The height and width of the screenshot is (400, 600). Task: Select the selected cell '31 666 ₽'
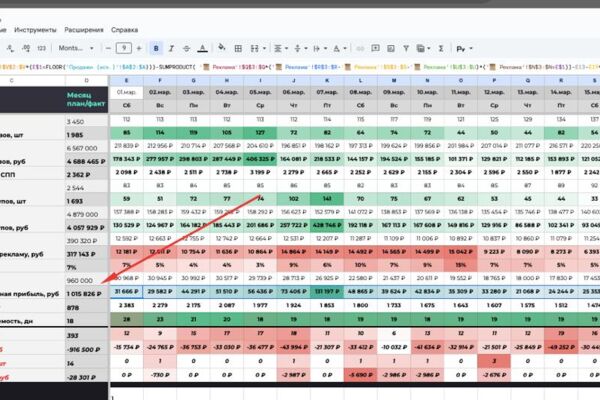click(x=126, y=292)
